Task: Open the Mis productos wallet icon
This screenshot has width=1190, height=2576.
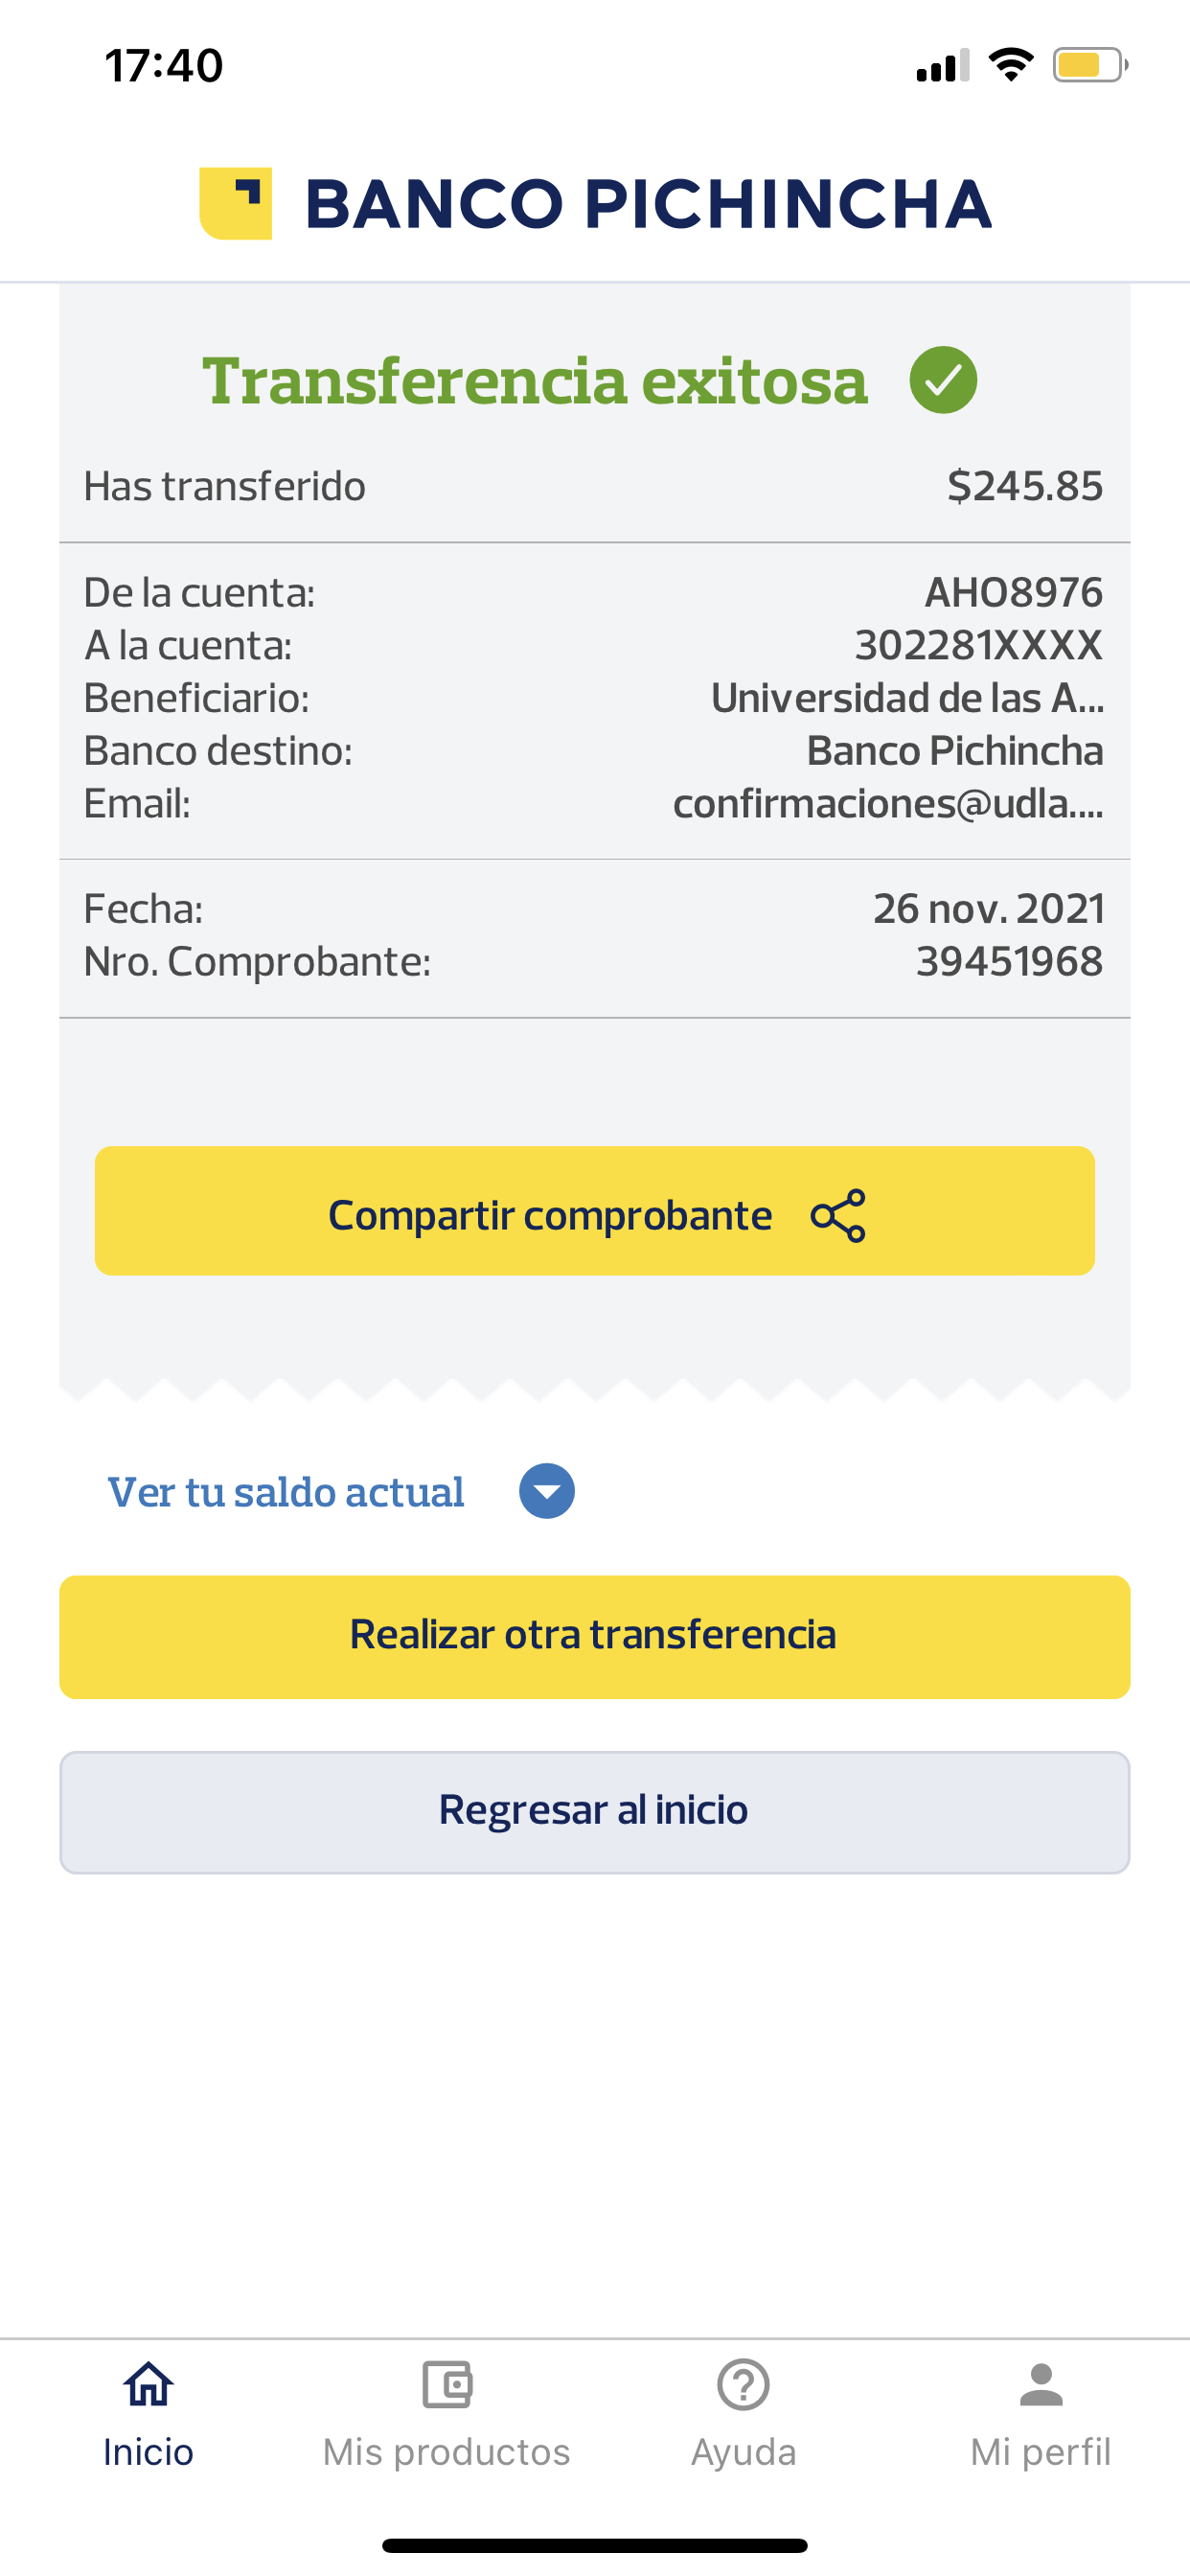Action: tap(446, 2385)
